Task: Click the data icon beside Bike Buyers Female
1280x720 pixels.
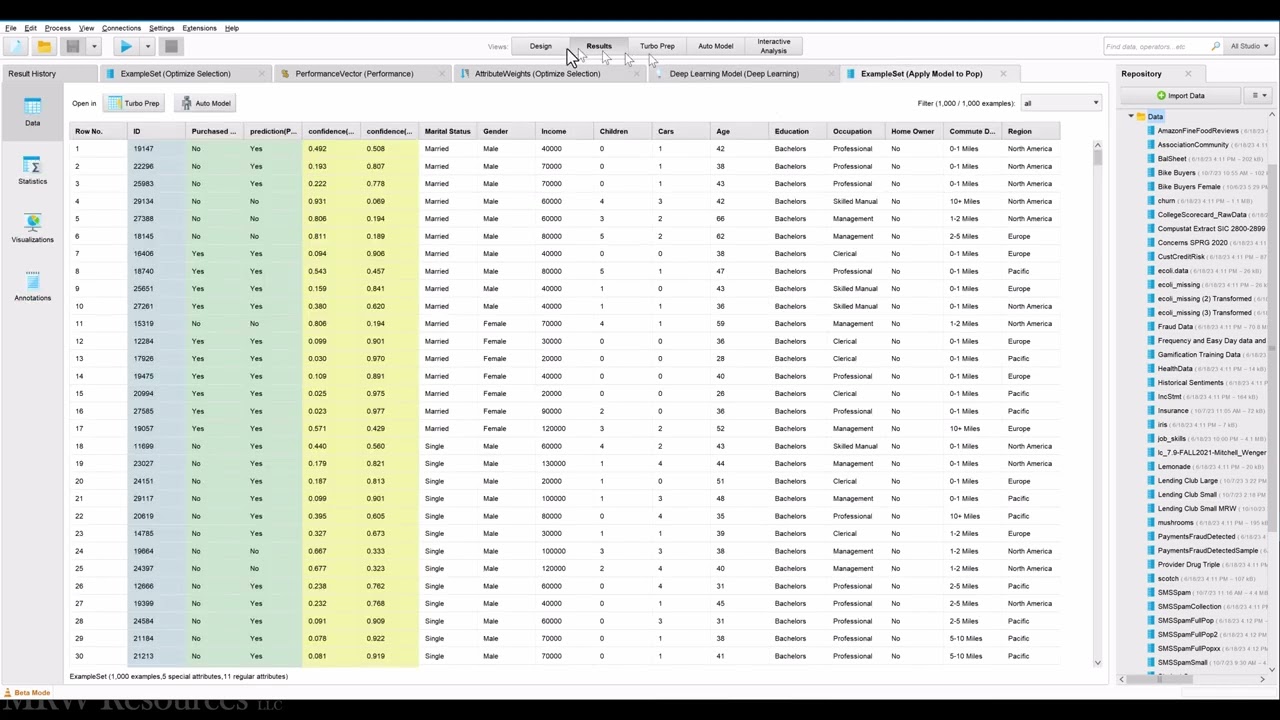Action: 1151,187
